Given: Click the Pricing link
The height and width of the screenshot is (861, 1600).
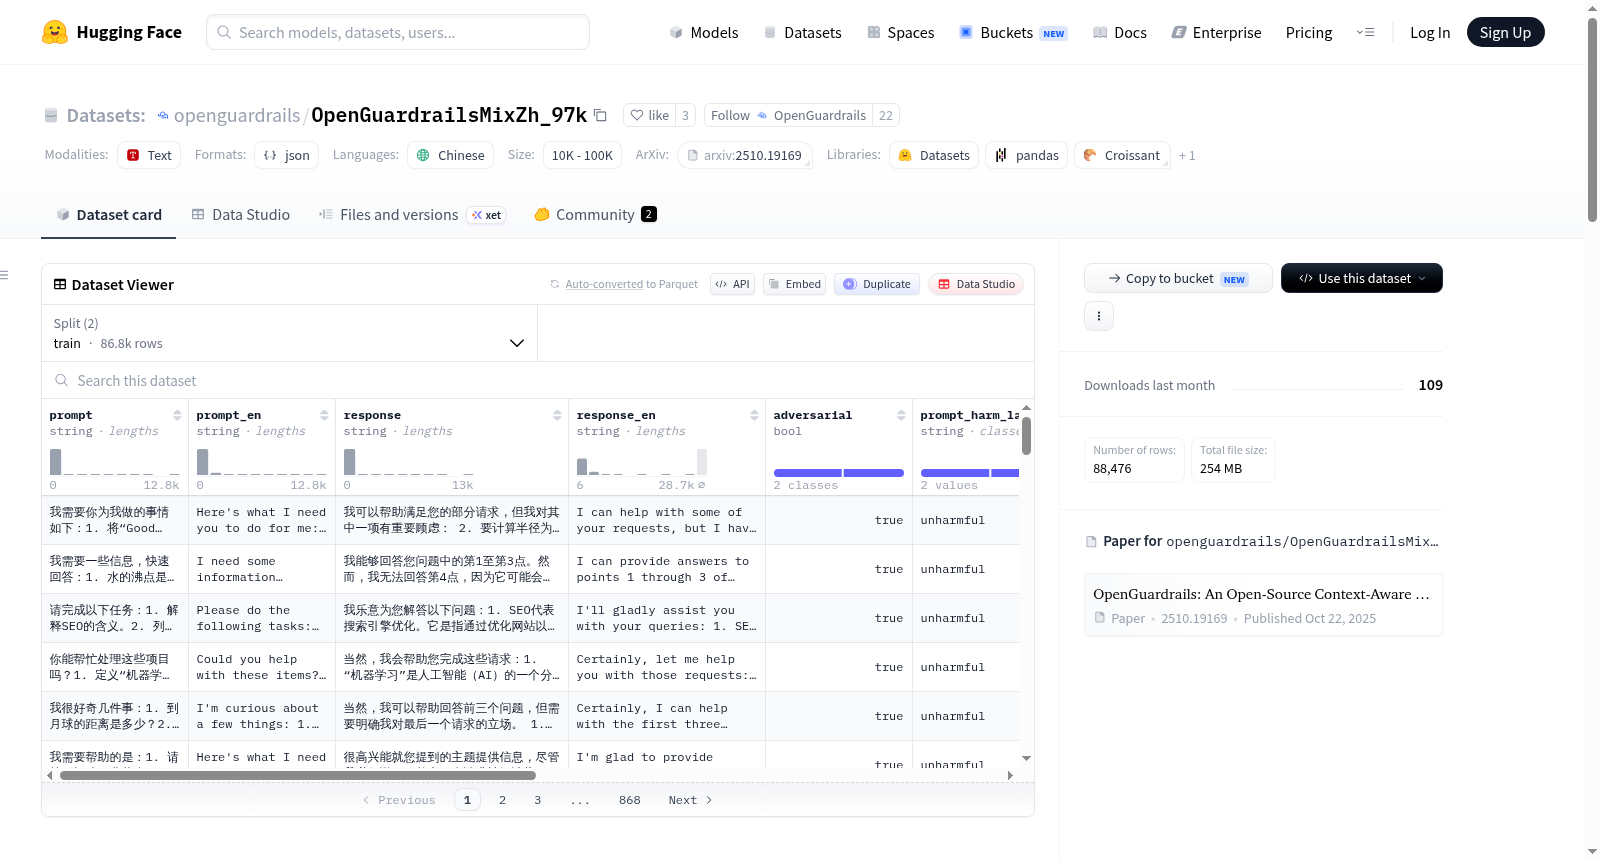Looking at the screenshot, I should 1309,32.
